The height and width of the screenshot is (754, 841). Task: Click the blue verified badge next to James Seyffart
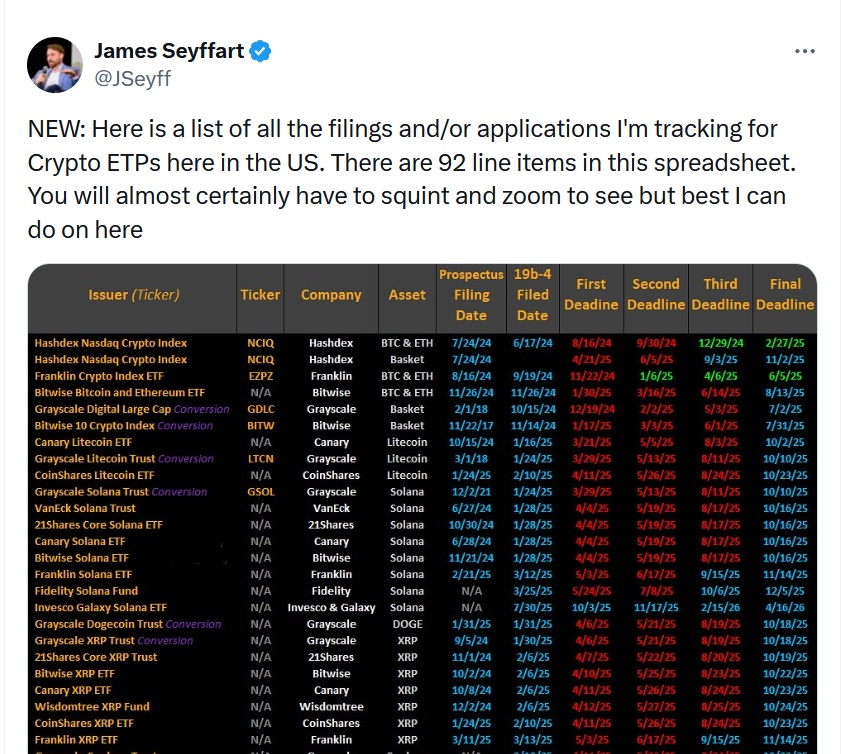[261, 51]
